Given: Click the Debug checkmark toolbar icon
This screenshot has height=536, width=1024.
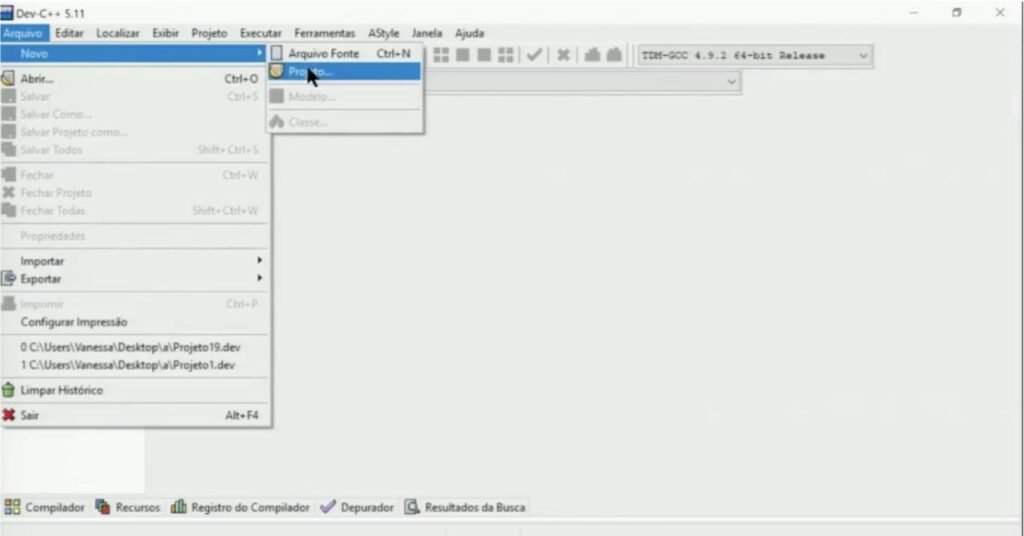Looking at the screenshot, I should (535, 55).
